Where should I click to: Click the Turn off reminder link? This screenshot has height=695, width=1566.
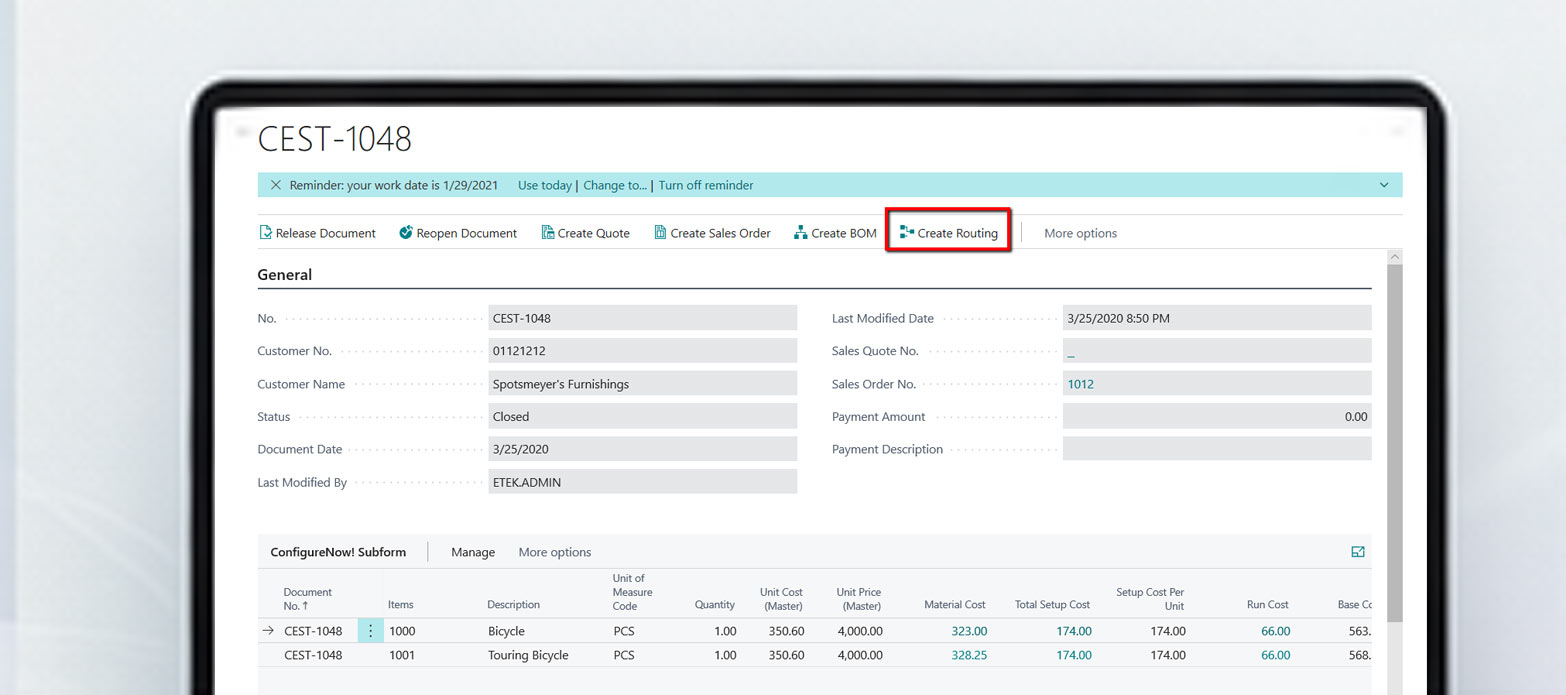point(705,185)
